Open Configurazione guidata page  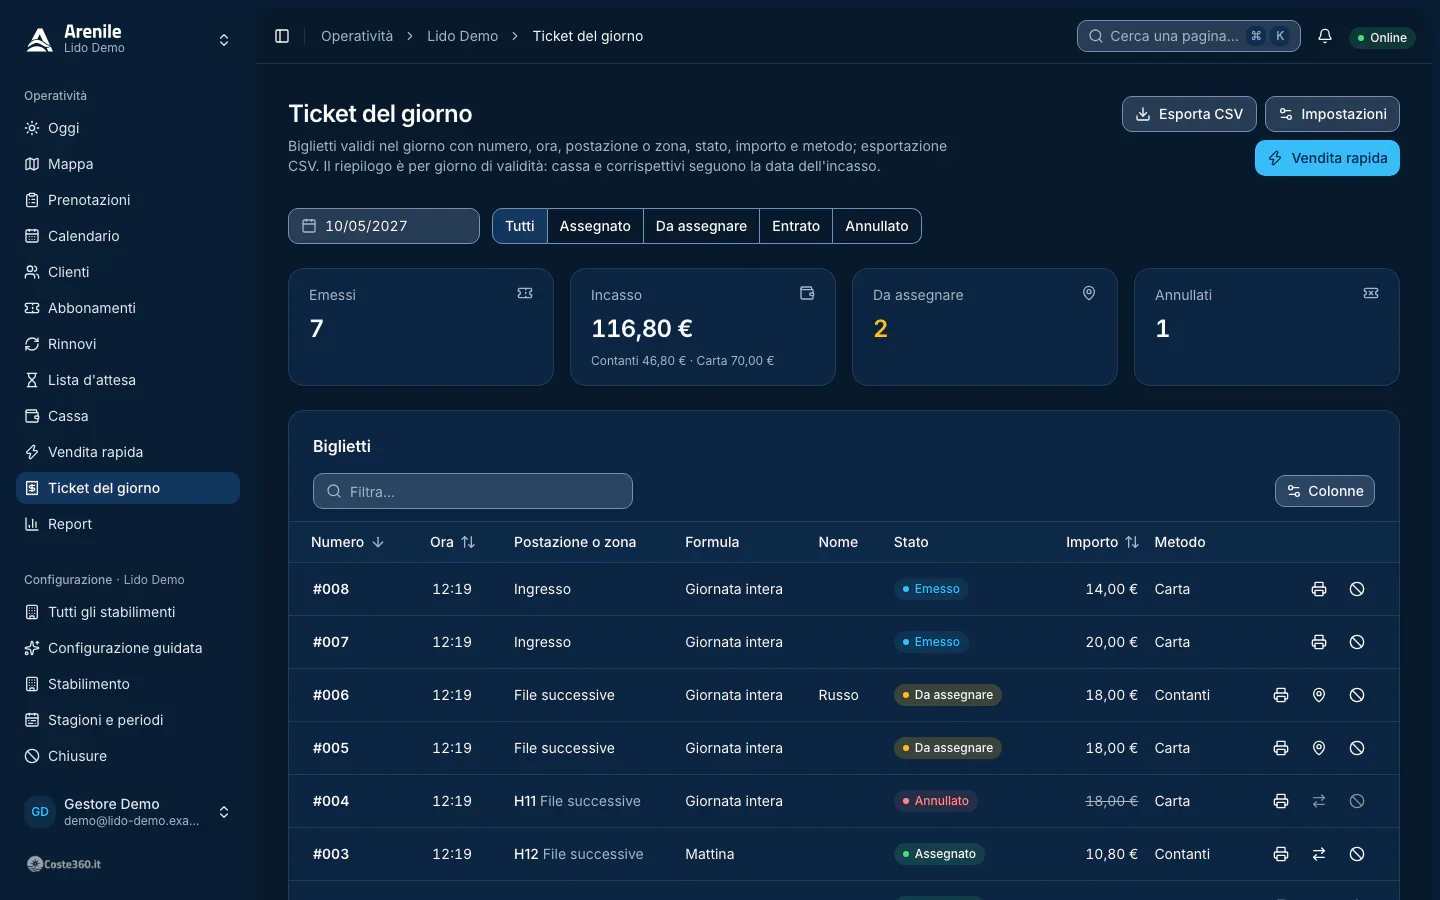(128, 648)
